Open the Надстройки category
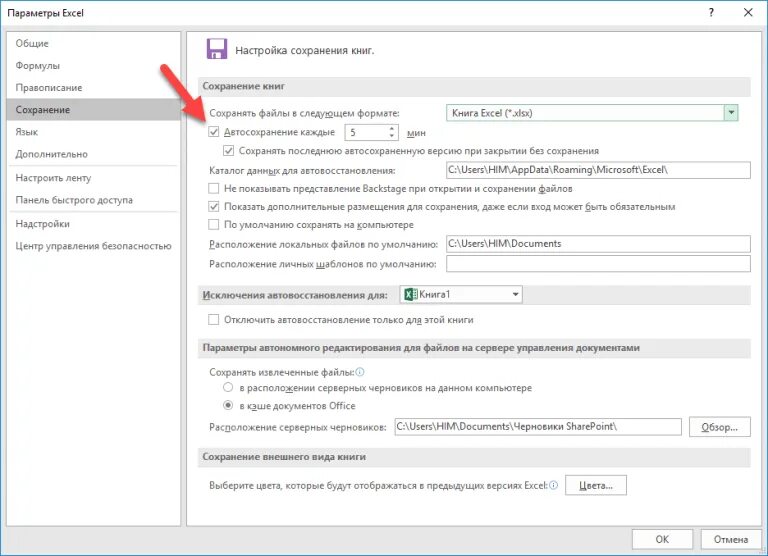Screen dimensions: 768x556 point(93,224)
